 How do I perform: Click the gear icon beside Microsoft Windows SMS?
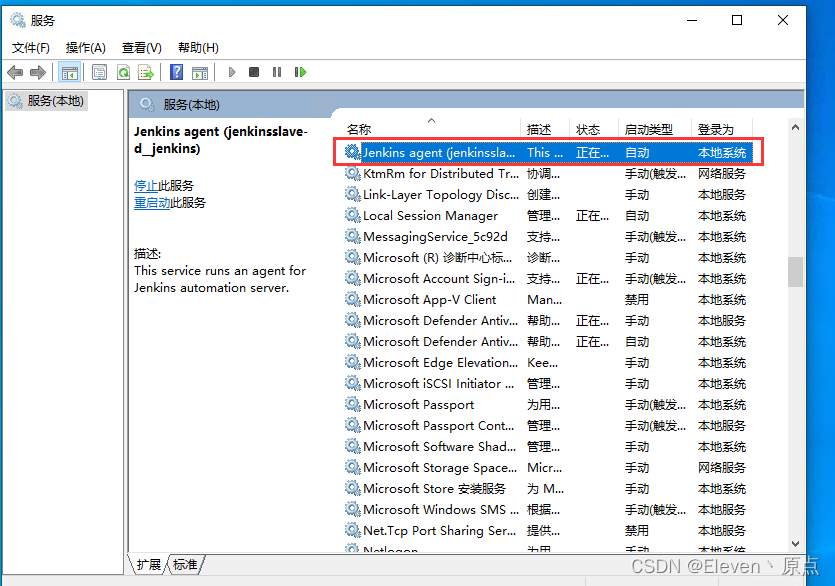[x=352, y=509]
